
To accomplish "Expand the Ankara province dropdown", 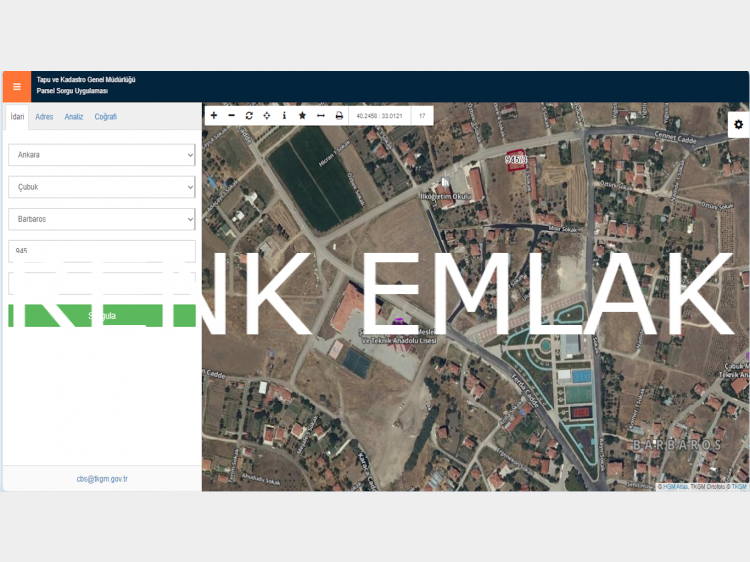I will point(102,155).
